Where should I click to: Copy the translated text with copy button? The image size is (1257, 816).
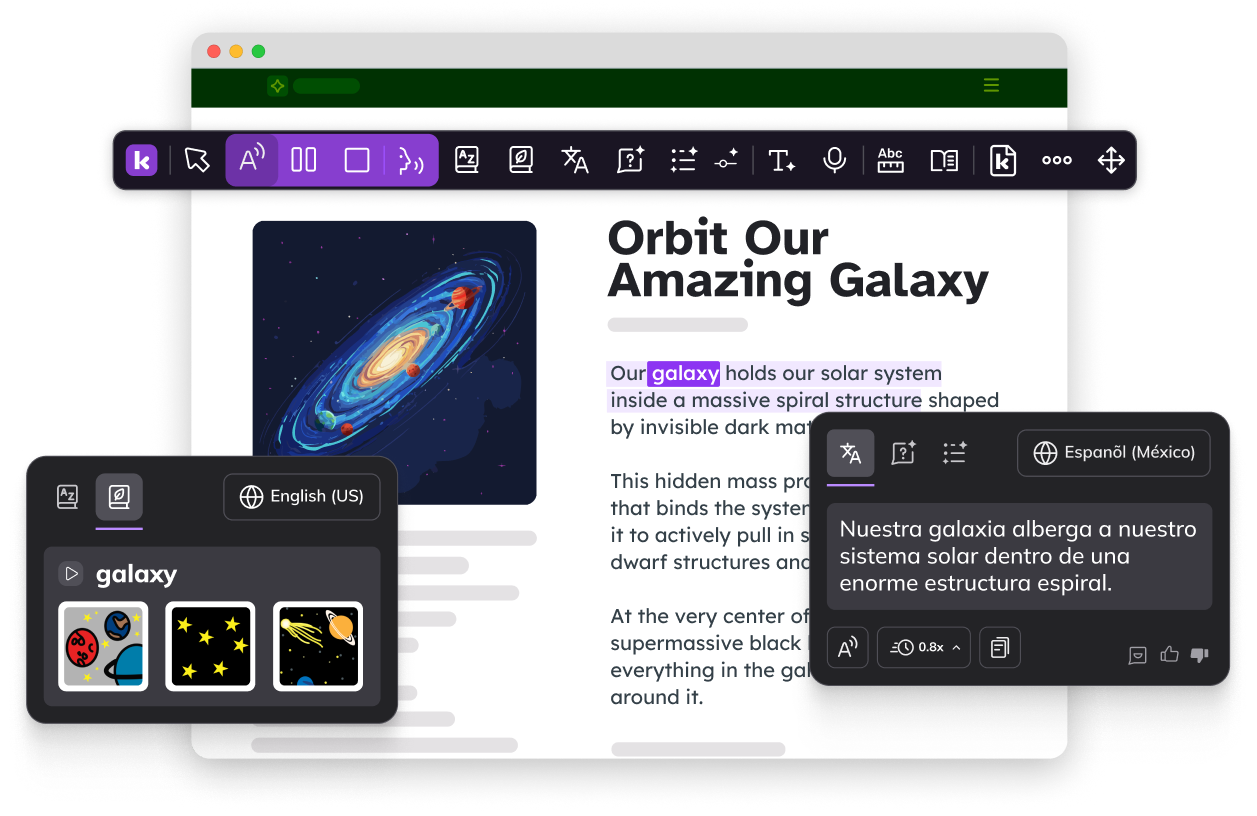click(x=1000, y=648)
